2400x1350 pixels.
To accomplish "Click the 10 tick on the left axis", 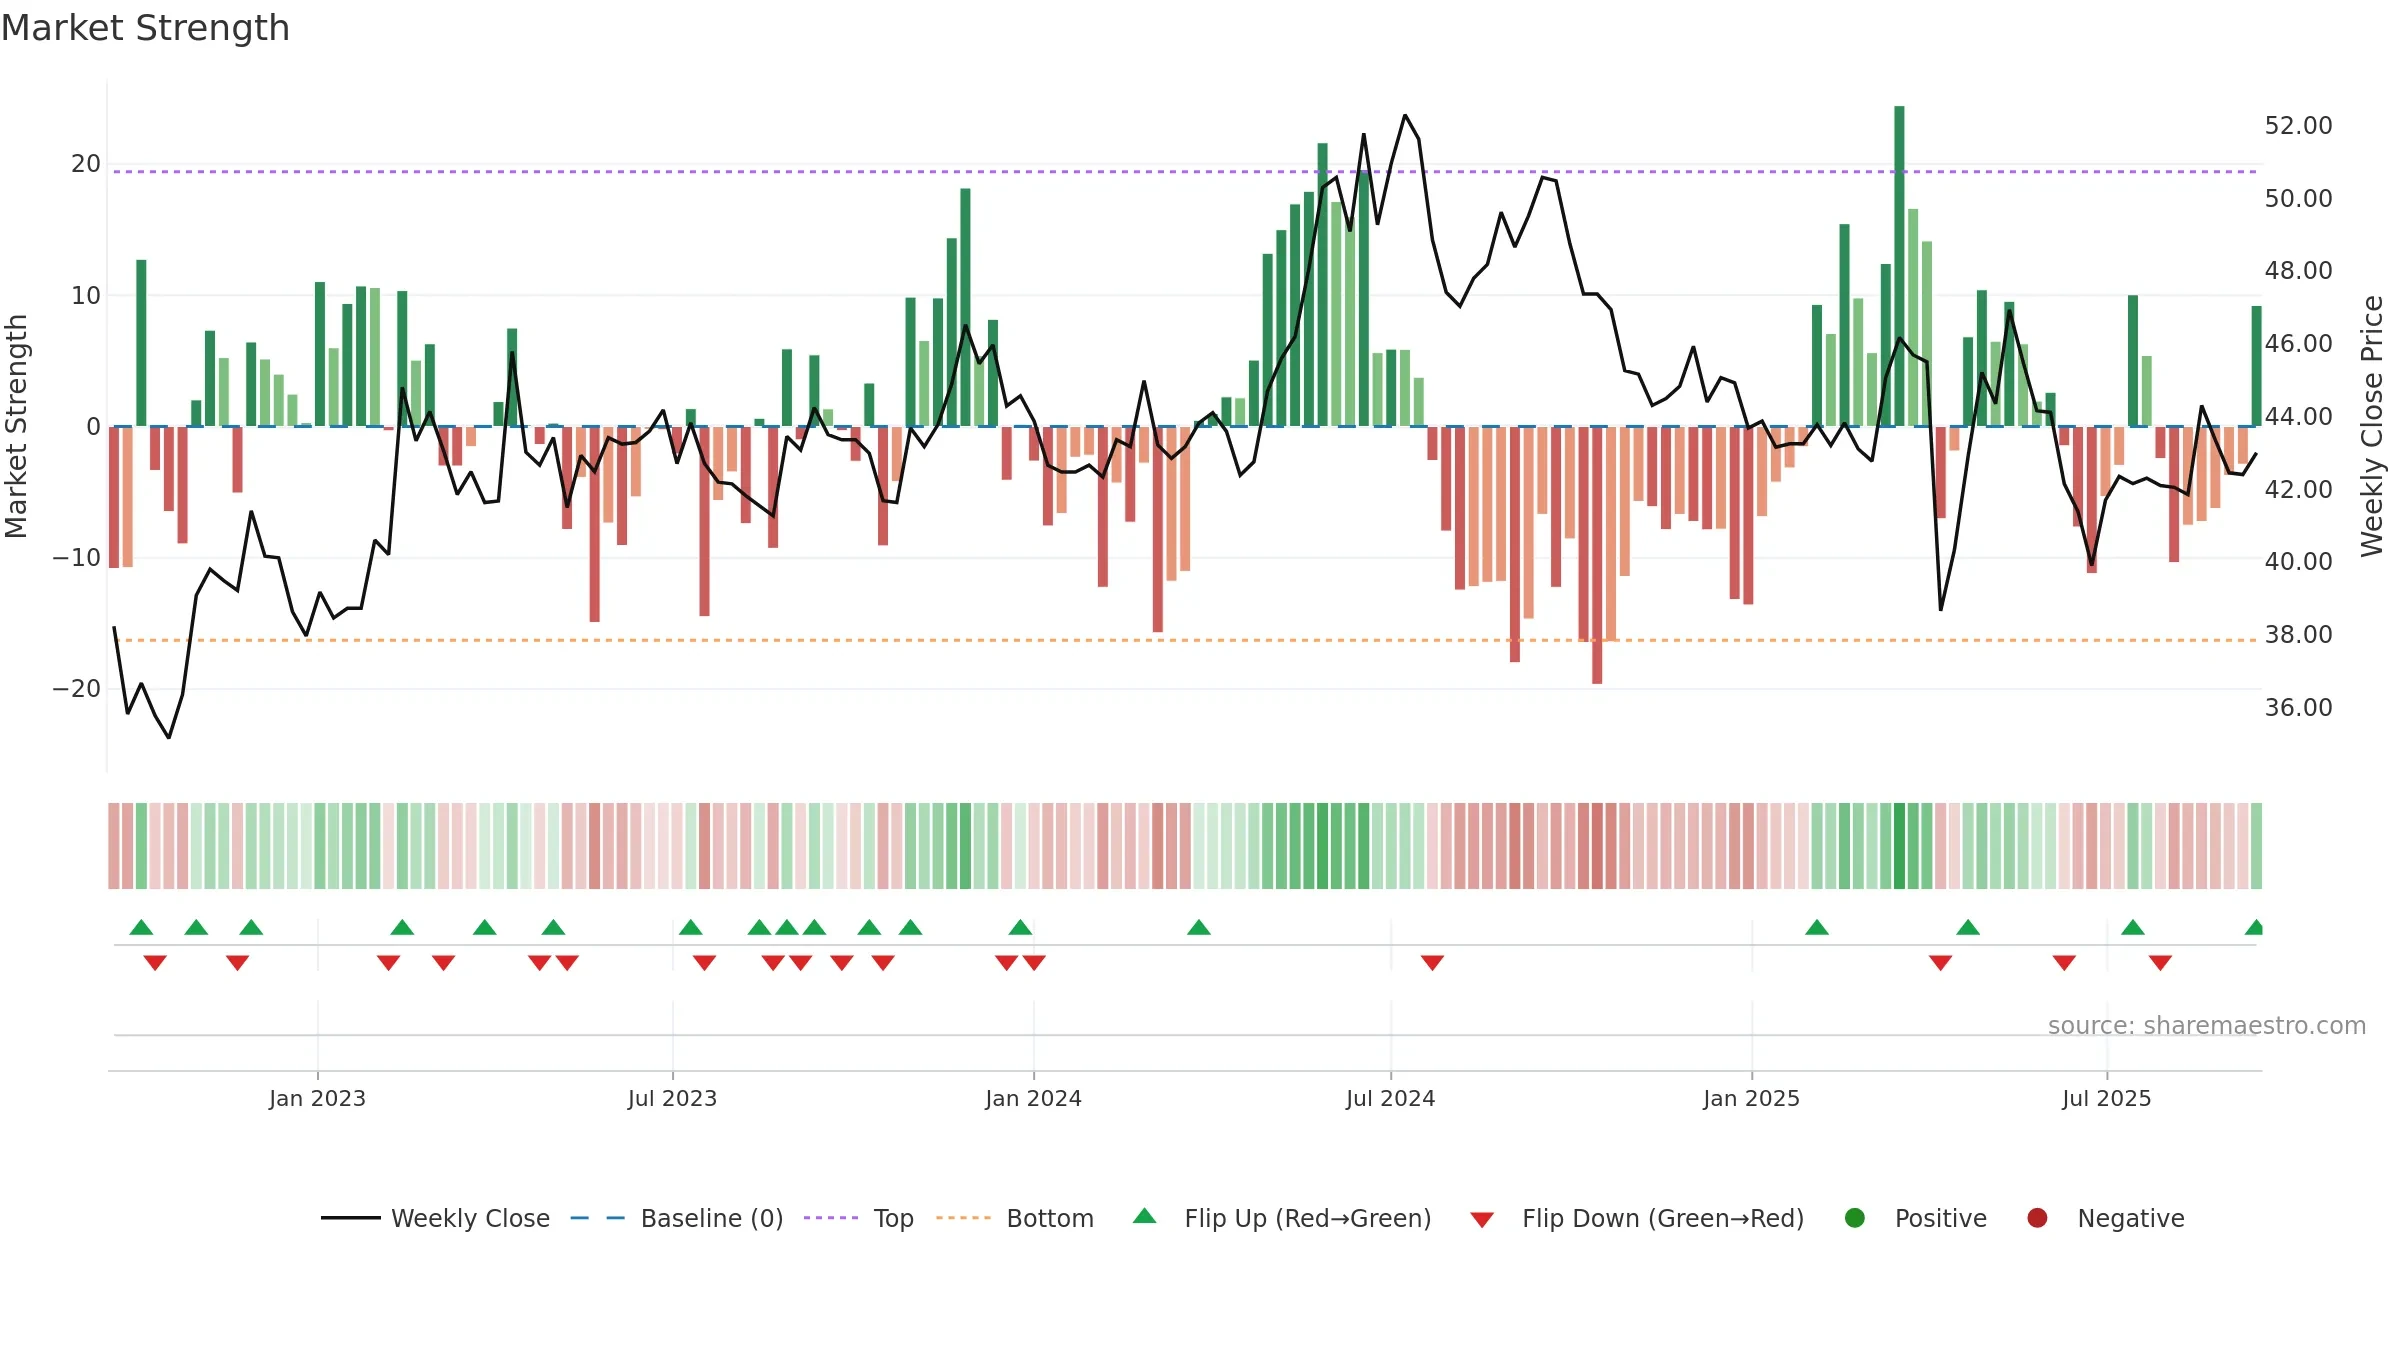I will (86, 295).
